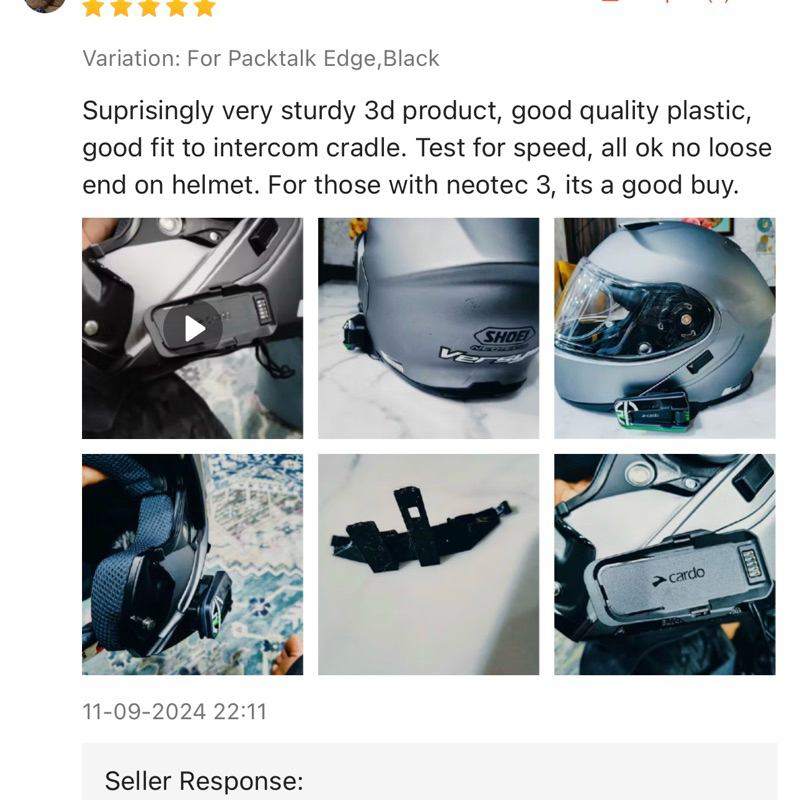The image size is (800, 800).
Task: Click the 'Variation: For Packtalk Edge,Black' text
Action: tap(261, 59)
